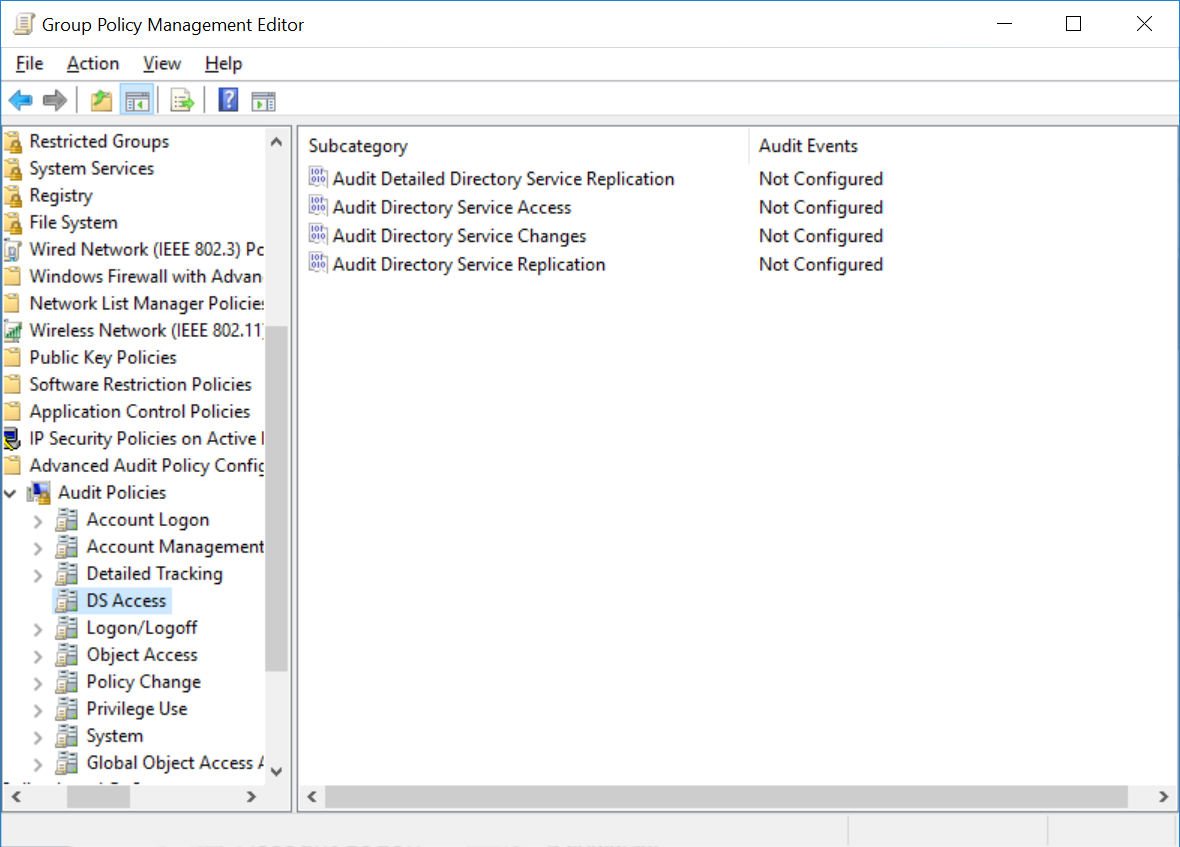Click the Account Logon category icon
1180x847 pixels.
(x=67, y=520)
